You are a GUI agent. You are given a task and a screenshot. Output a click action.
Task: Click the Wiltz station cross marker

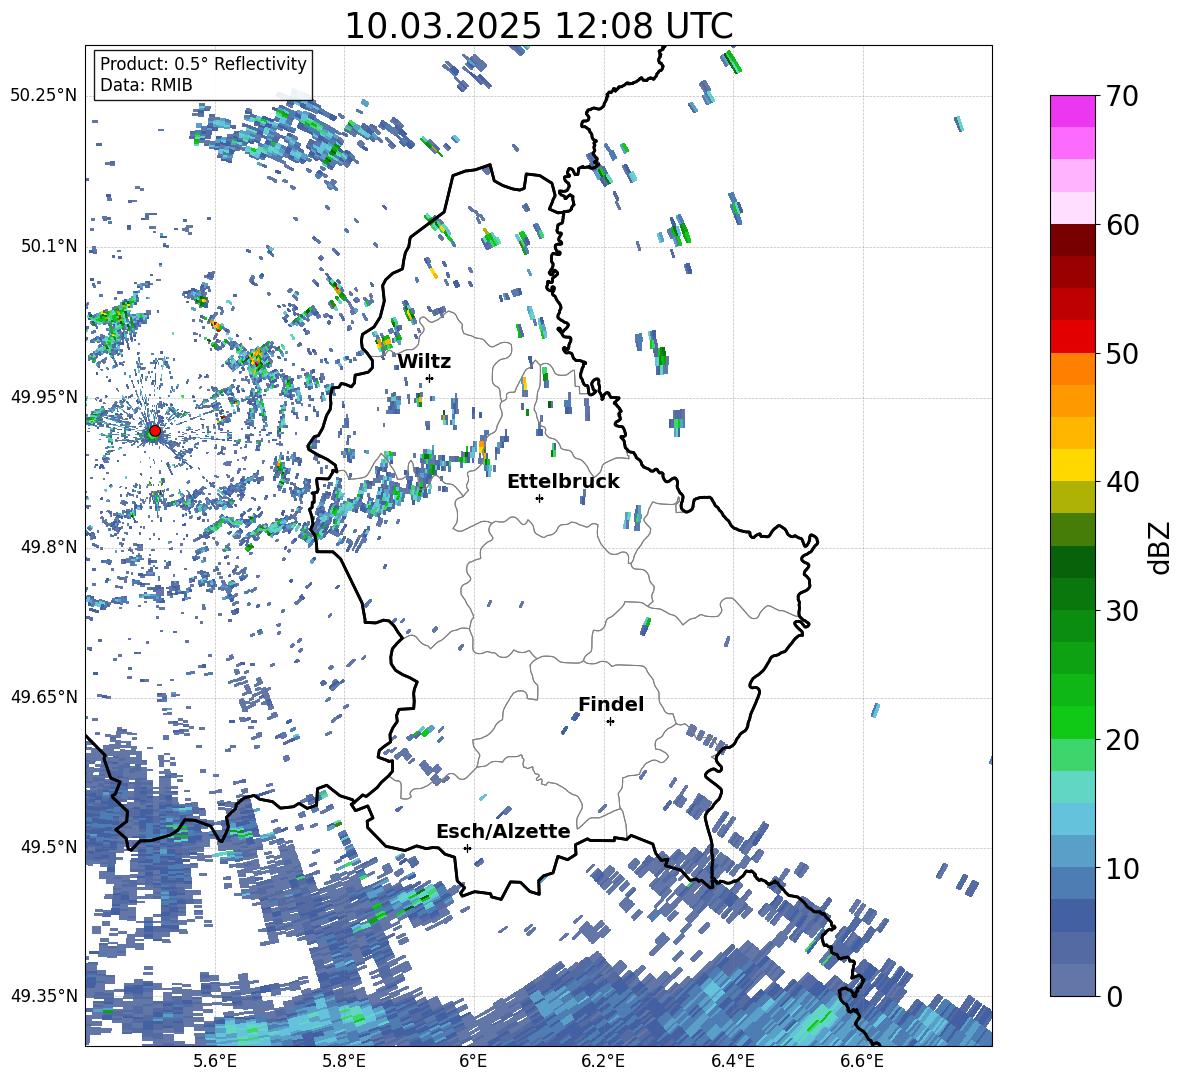pos(430,378)
